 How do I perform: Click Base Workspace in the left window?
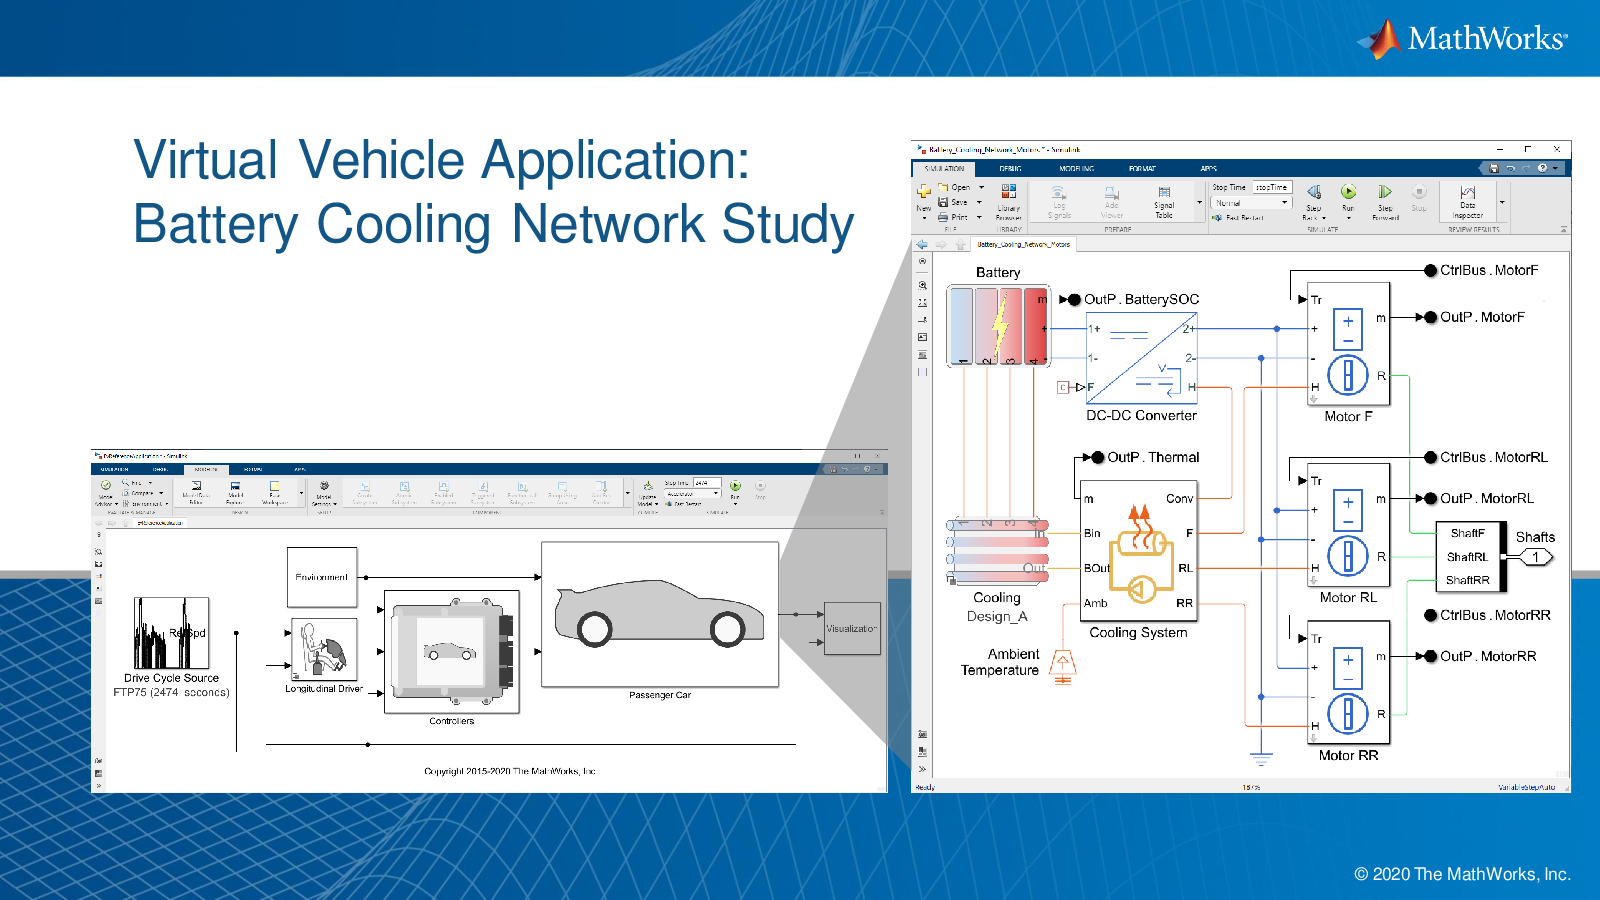tap(274, 493)
